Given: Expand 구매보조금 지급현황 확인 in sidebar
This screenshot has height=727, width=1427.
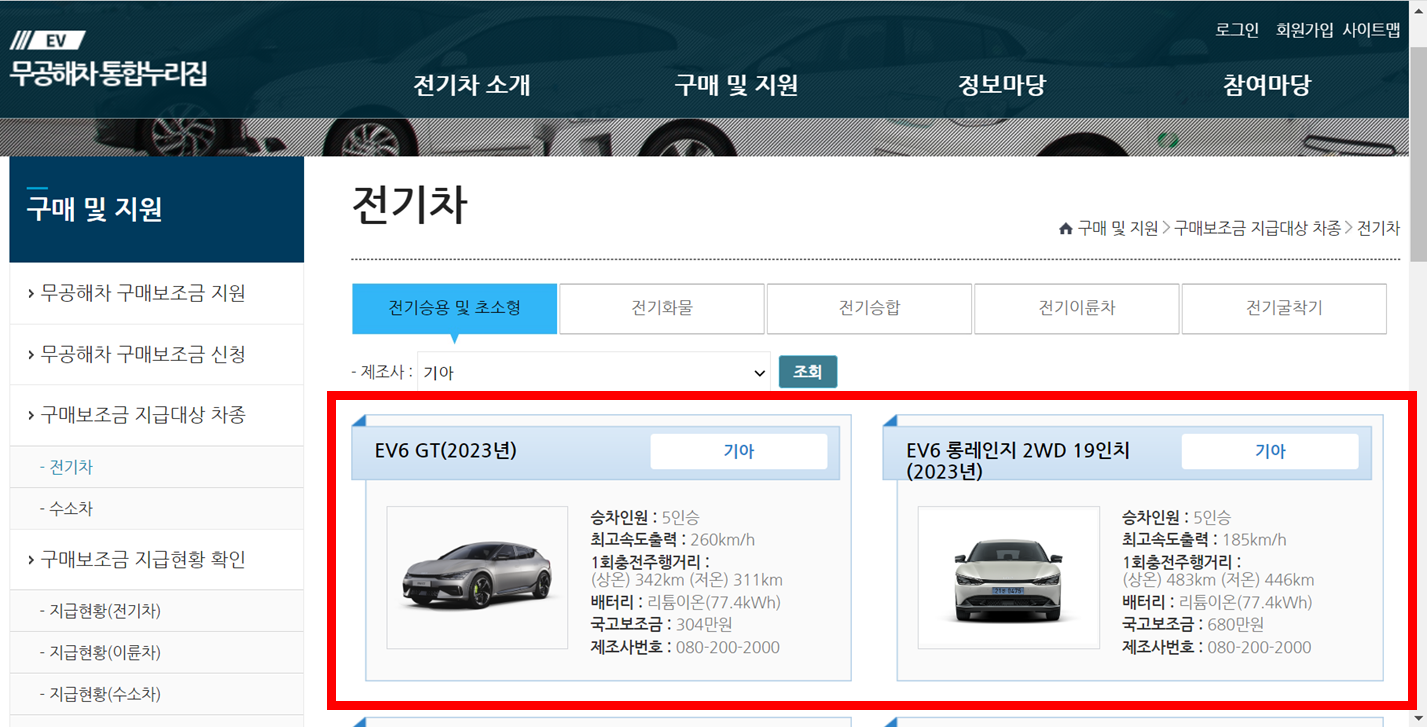Looking at the screenshot, I should click(157, 559).
